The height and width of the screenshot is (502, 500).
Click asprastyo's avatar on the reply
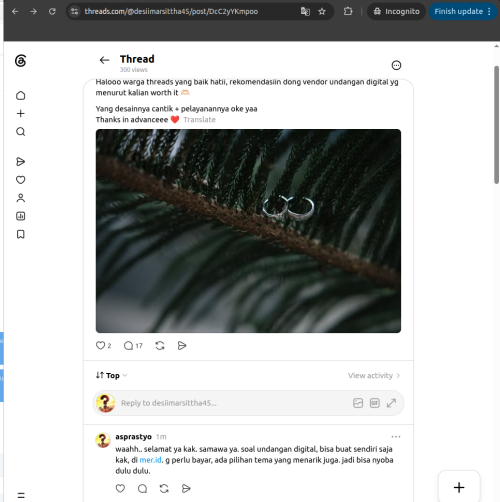coord(103,440)
